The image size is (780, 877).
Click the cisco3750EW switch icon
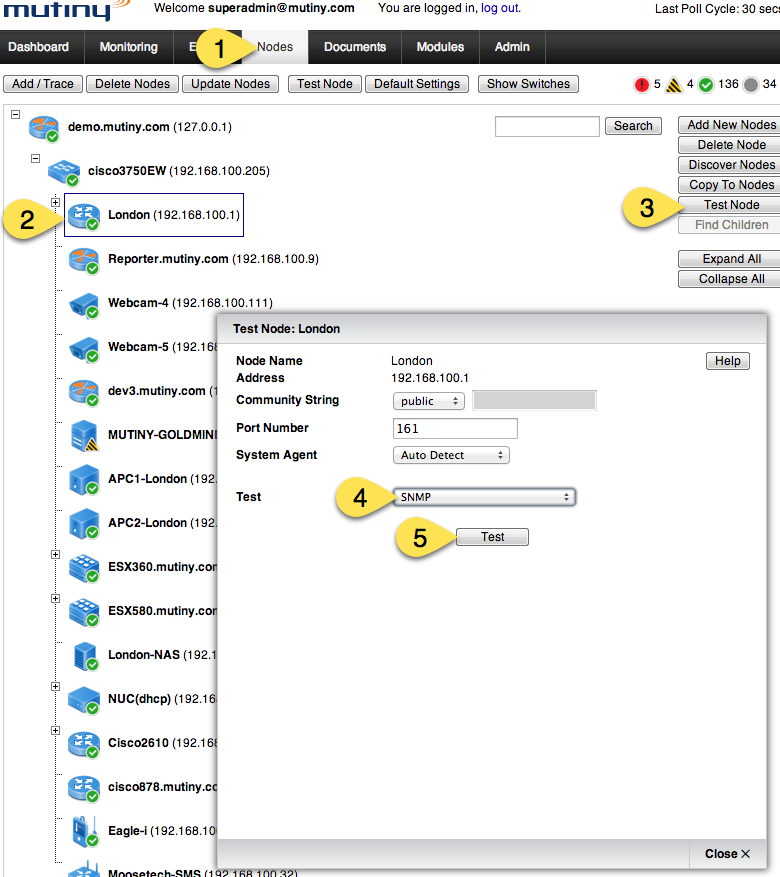click(64, 171)
